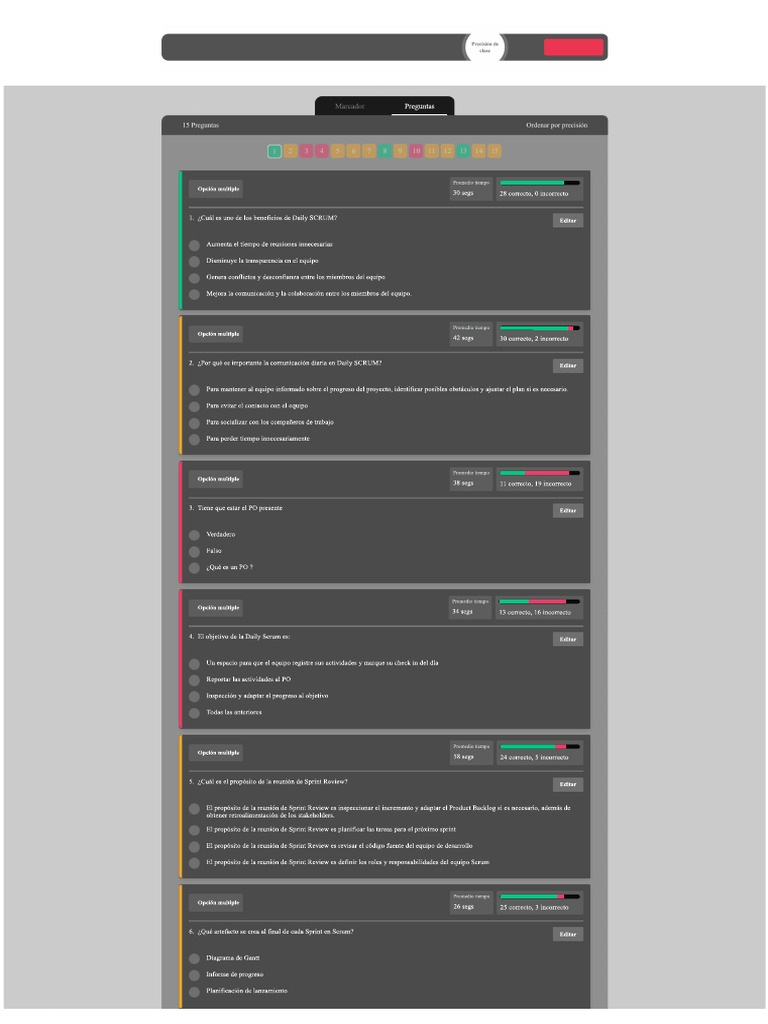This screenshot has width=768, height=1024.
Task: Edit question 4 objetivo de la Daily Scrum
Action: click(568, 639)
